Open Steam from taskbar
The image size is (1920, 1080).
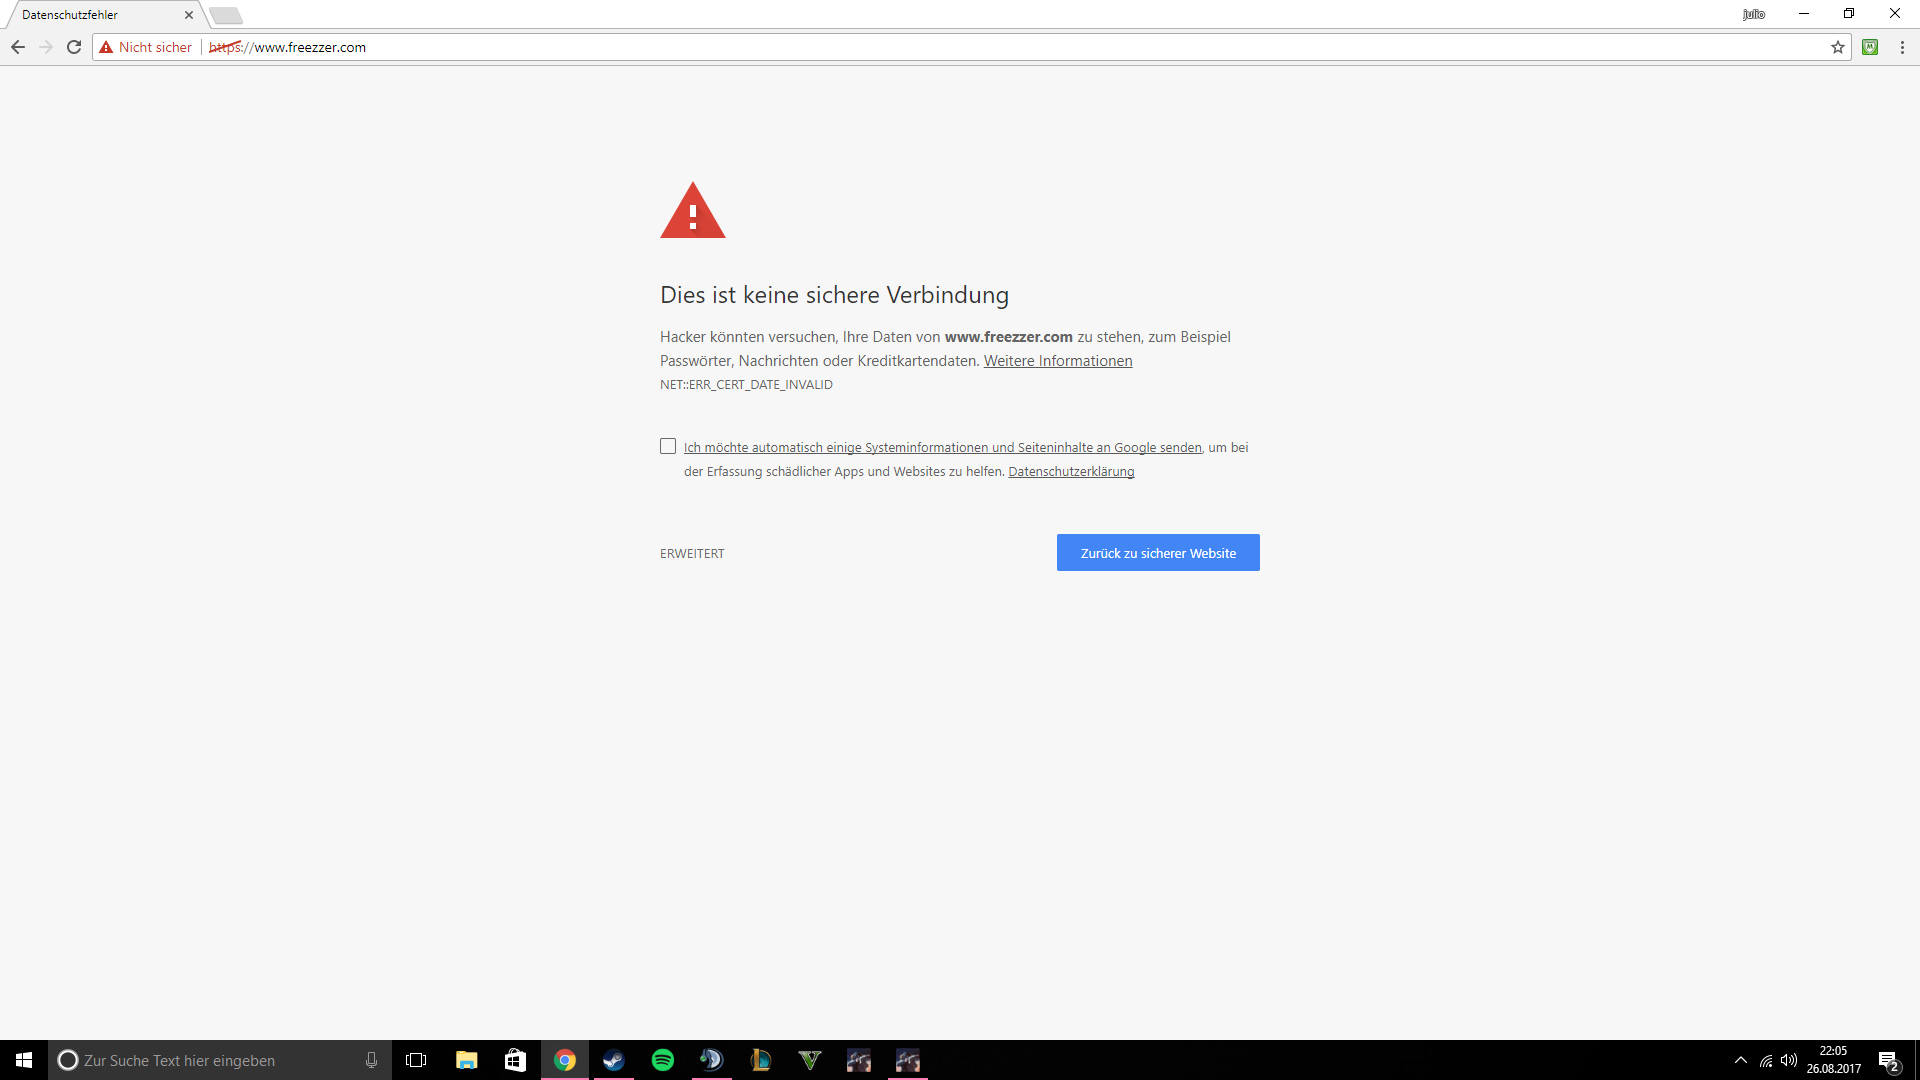click(x=613, y=1060)
